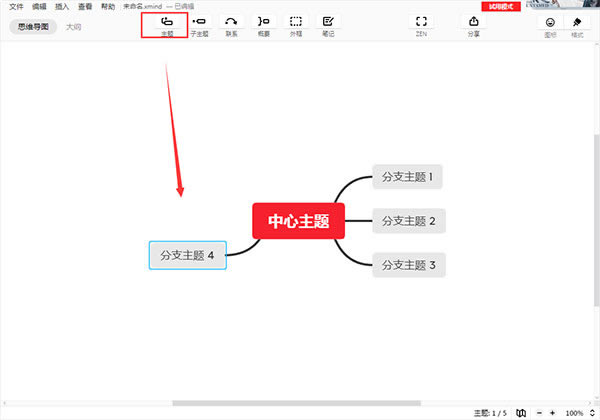Open the 文件 (File) menu
600x420 pixels.
coord(16,6)
